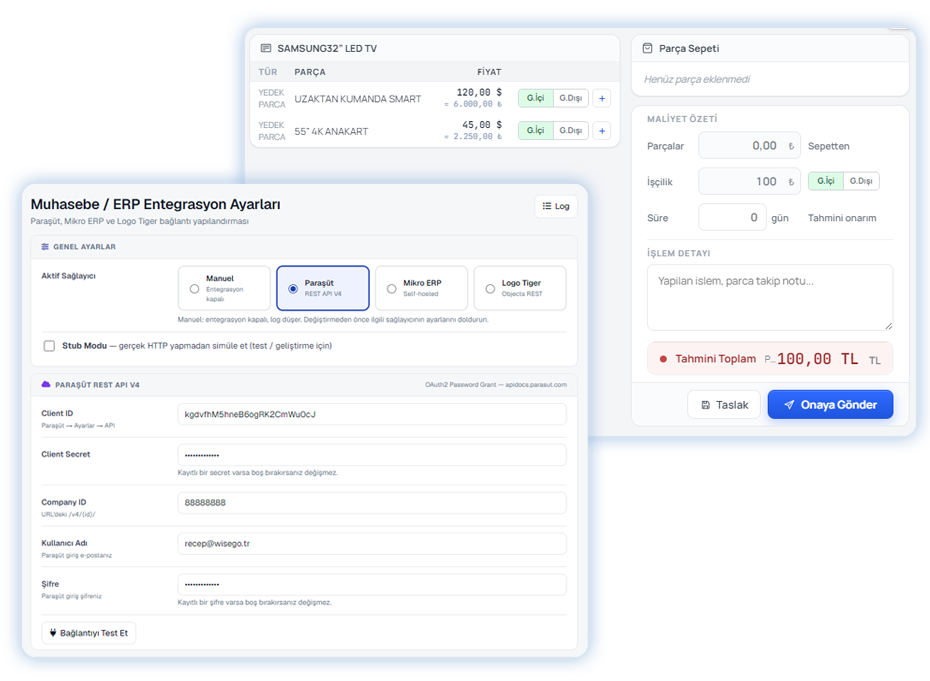Viewport: 930px width, 681px height.
Task: Click the 55" 4K ANAKART part name
Action: [331, 132]
